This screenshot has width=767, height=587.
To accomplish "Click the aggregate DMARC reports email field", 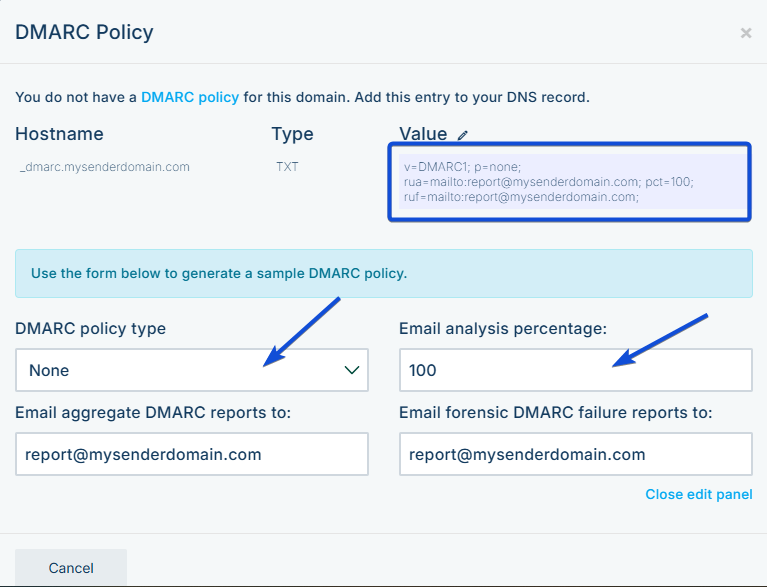I will tap(192, 454).
